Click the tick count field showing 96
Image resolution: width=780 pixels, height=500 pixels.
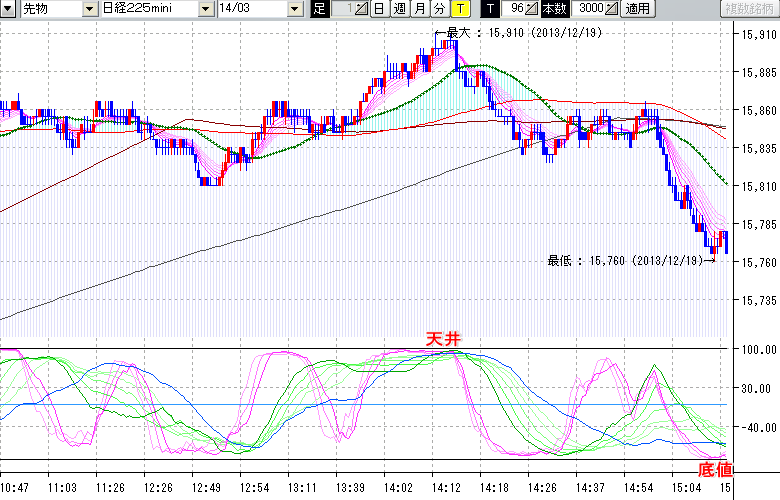point(515,9)
